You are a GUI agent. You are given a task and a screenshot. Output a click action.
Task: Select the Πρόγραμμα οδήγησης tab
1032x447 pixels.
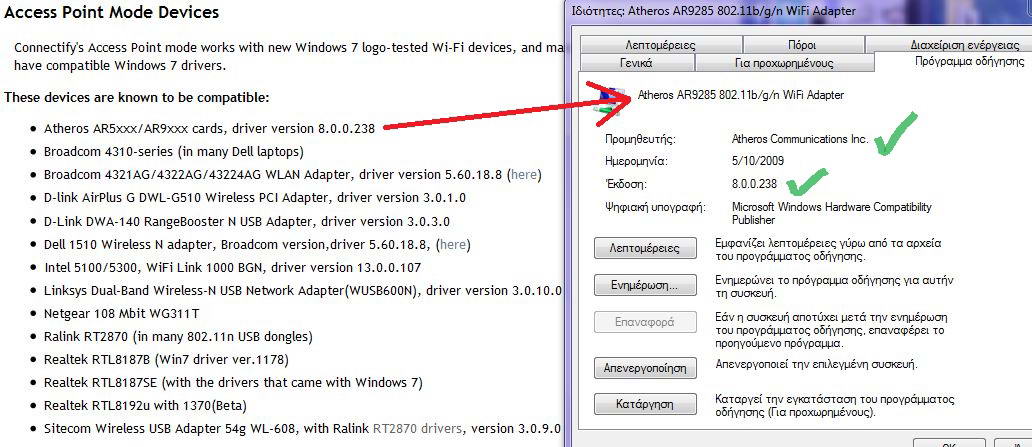(x=954, y=61)
